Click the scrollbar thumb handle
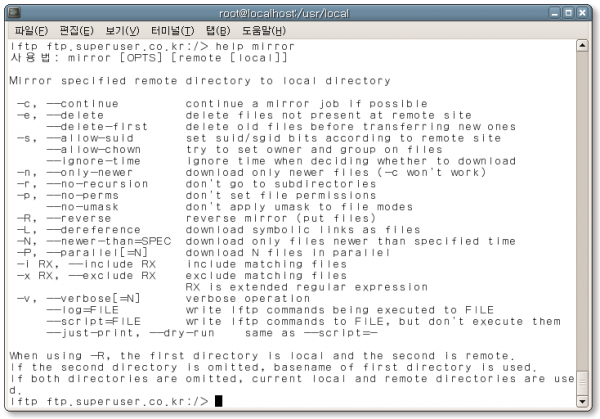 click(582, 383)
